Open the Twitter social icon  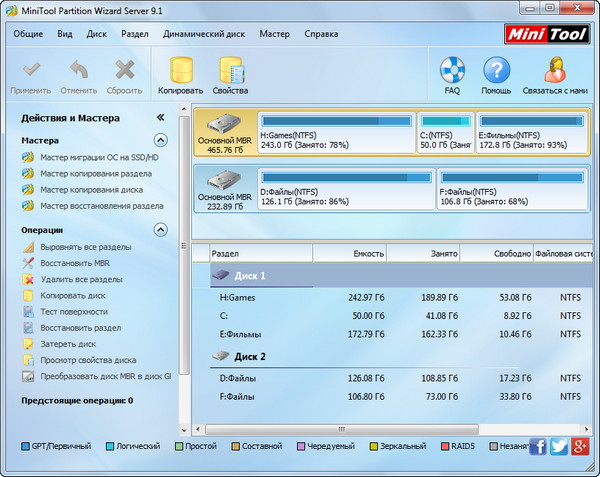[x=559, y=446]
